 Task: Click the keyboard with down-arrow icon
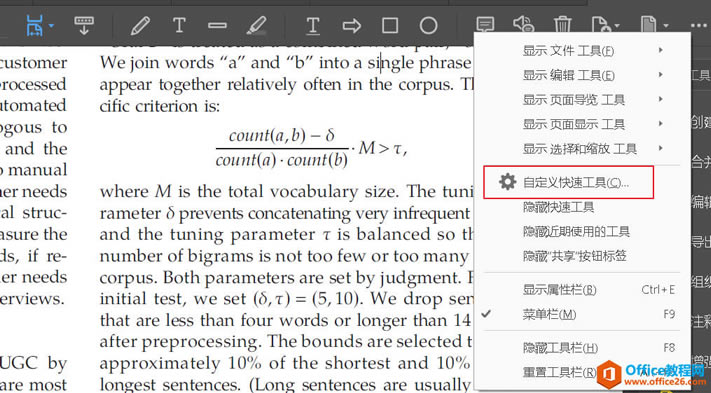pos(84,25)
